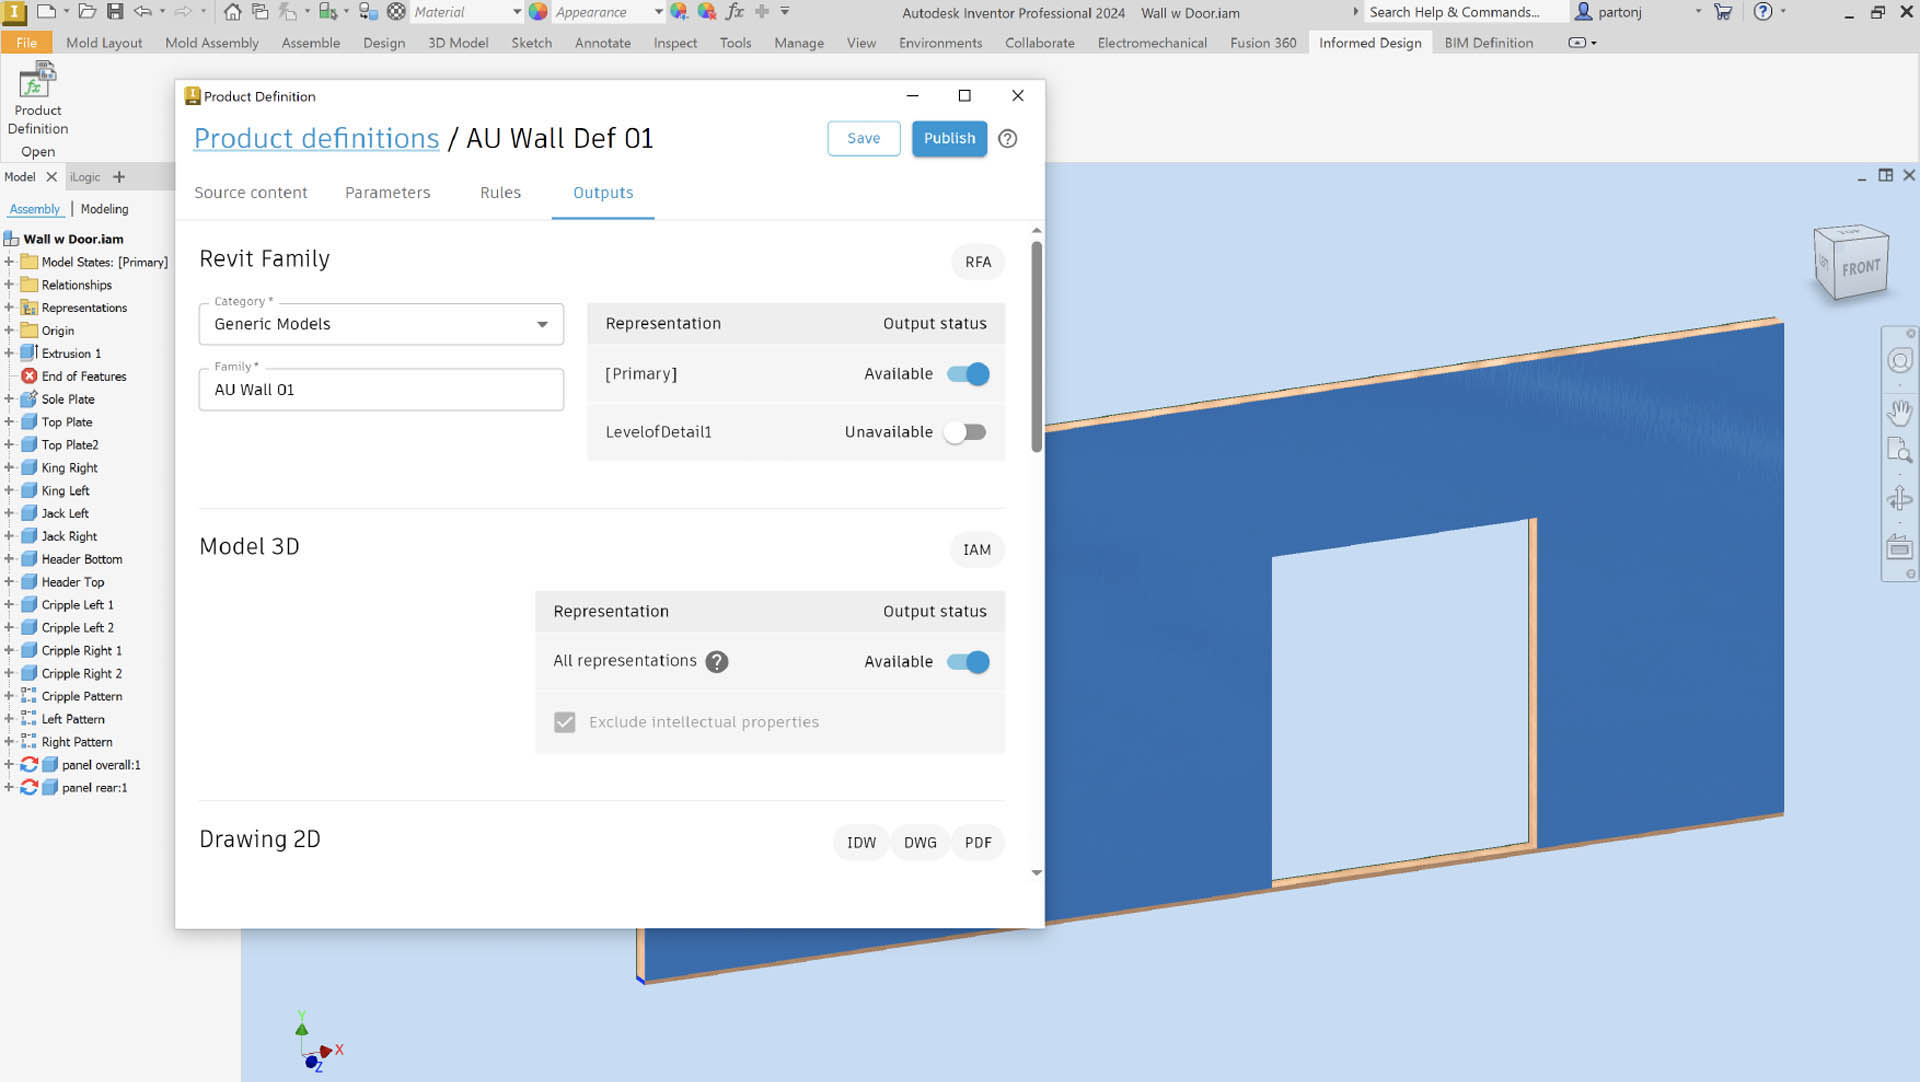Uncheck Exclude intellectual properties checkbox

click(x=565, y=722)
